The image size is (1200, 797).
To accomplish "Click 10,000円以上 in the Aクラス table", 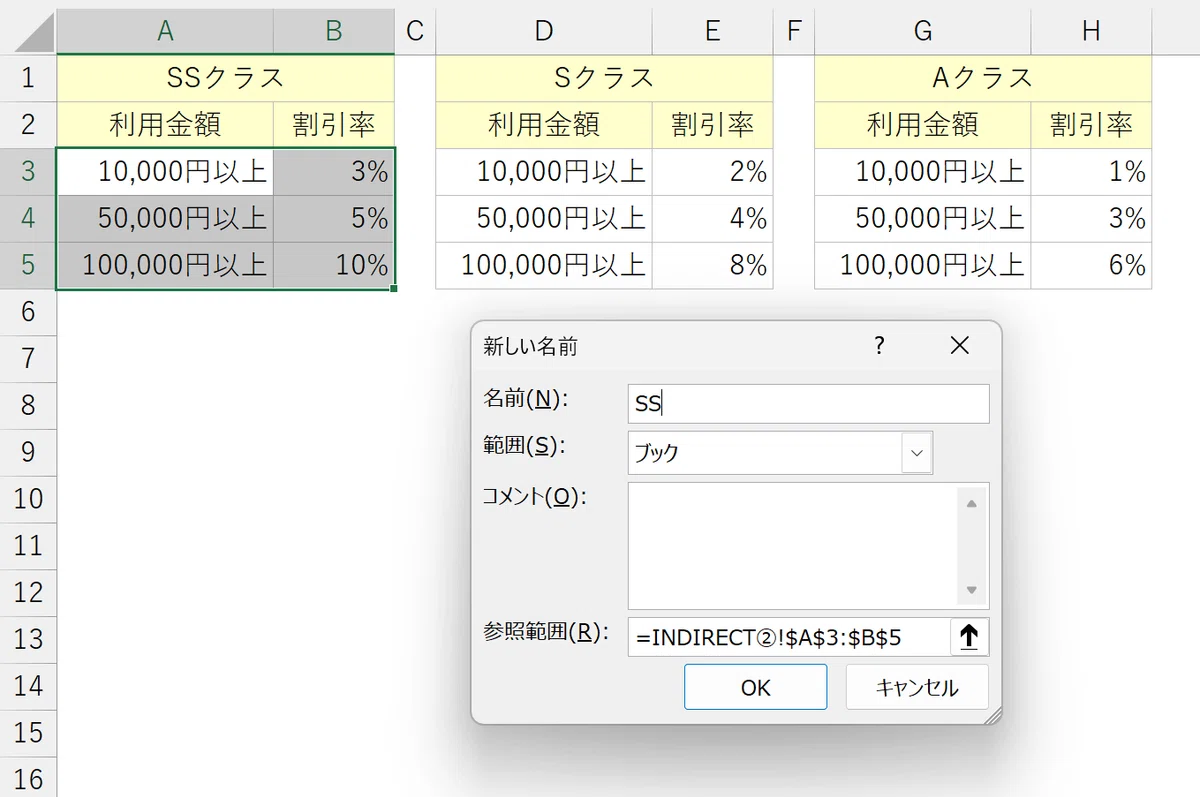I will coord(923,172).
